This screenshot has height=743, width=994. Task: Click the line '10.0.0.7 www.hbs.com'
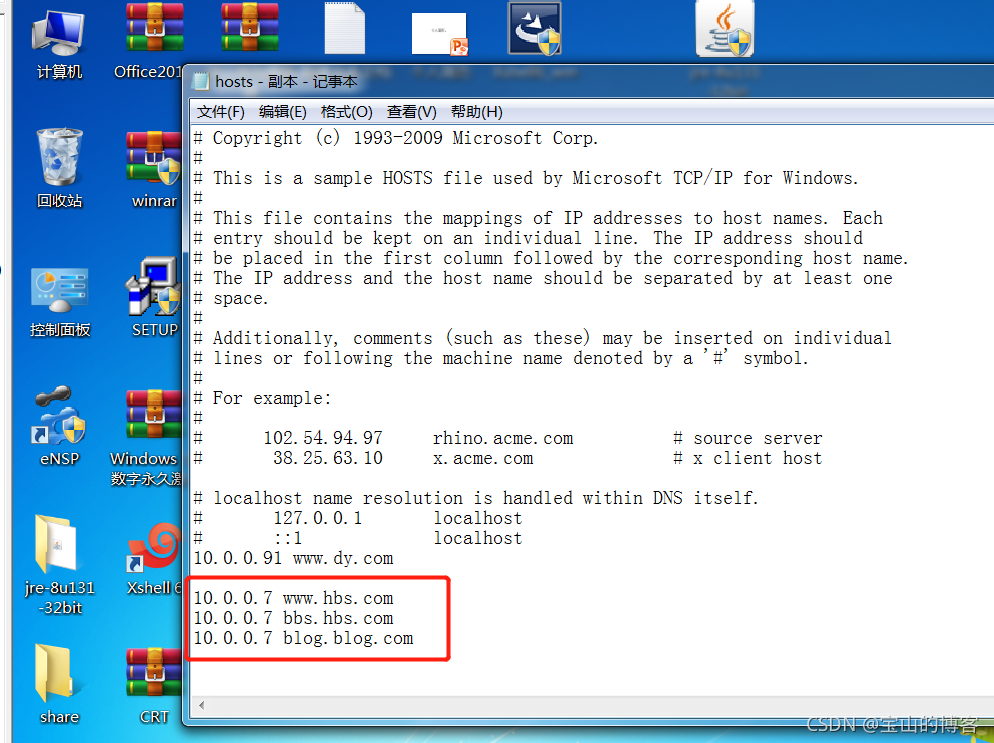[x=293, y=598]
